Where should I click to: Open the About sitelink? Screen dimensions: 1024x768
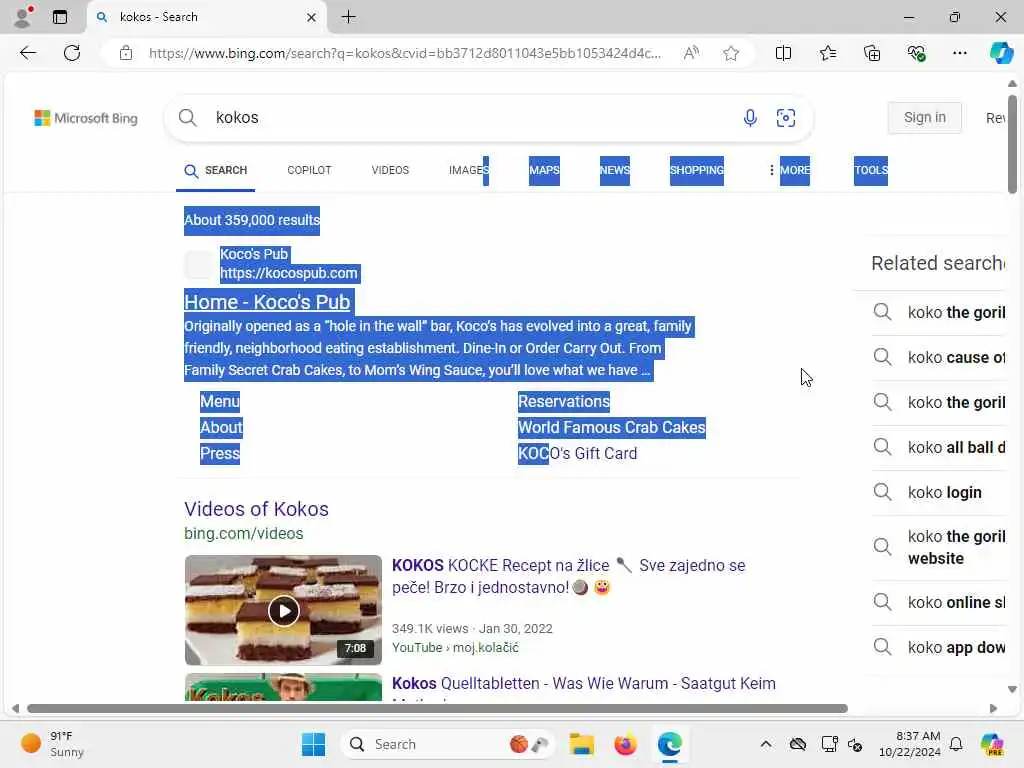pos(221,427)
